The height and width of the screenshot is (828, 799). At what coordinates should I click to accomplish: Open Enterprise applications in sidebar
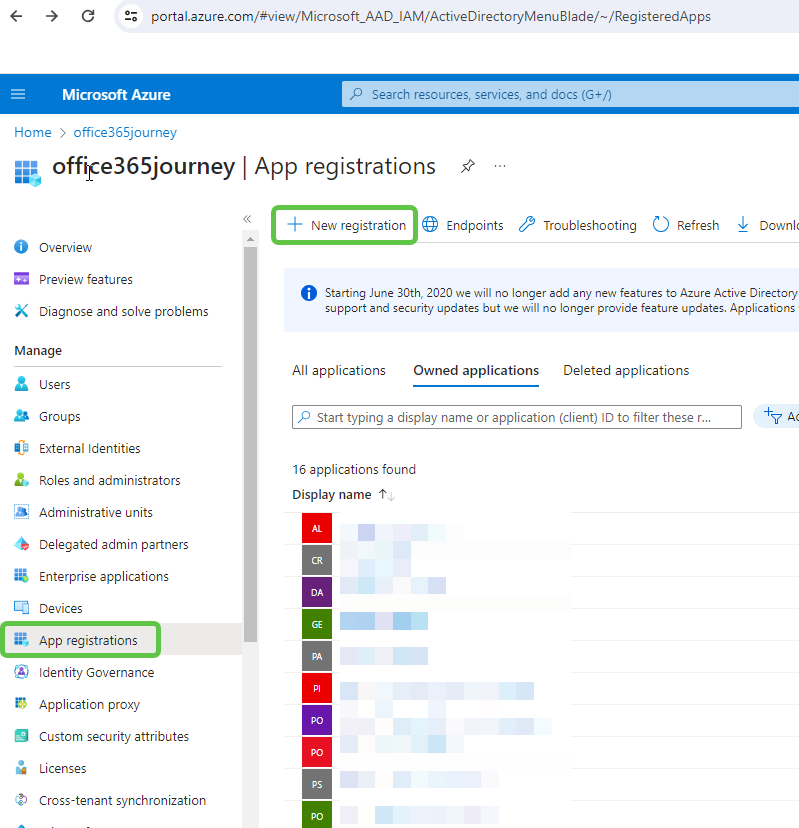tap(103, 576)
